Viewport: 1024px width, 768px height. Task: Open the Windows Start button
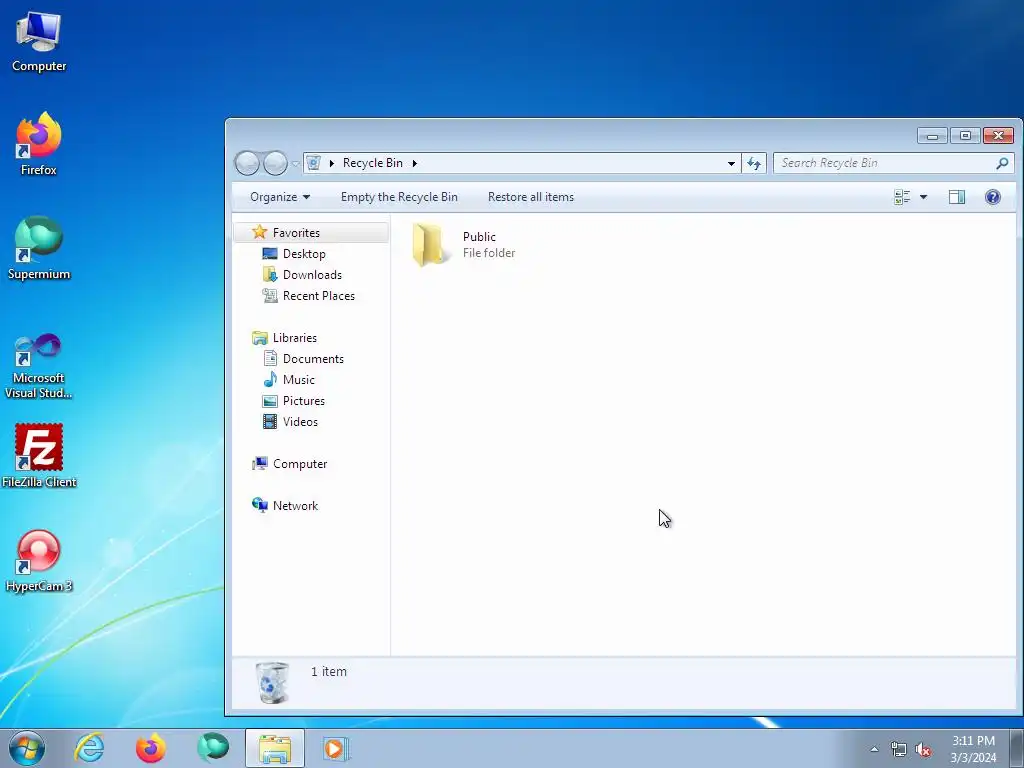tap(27, 748)
